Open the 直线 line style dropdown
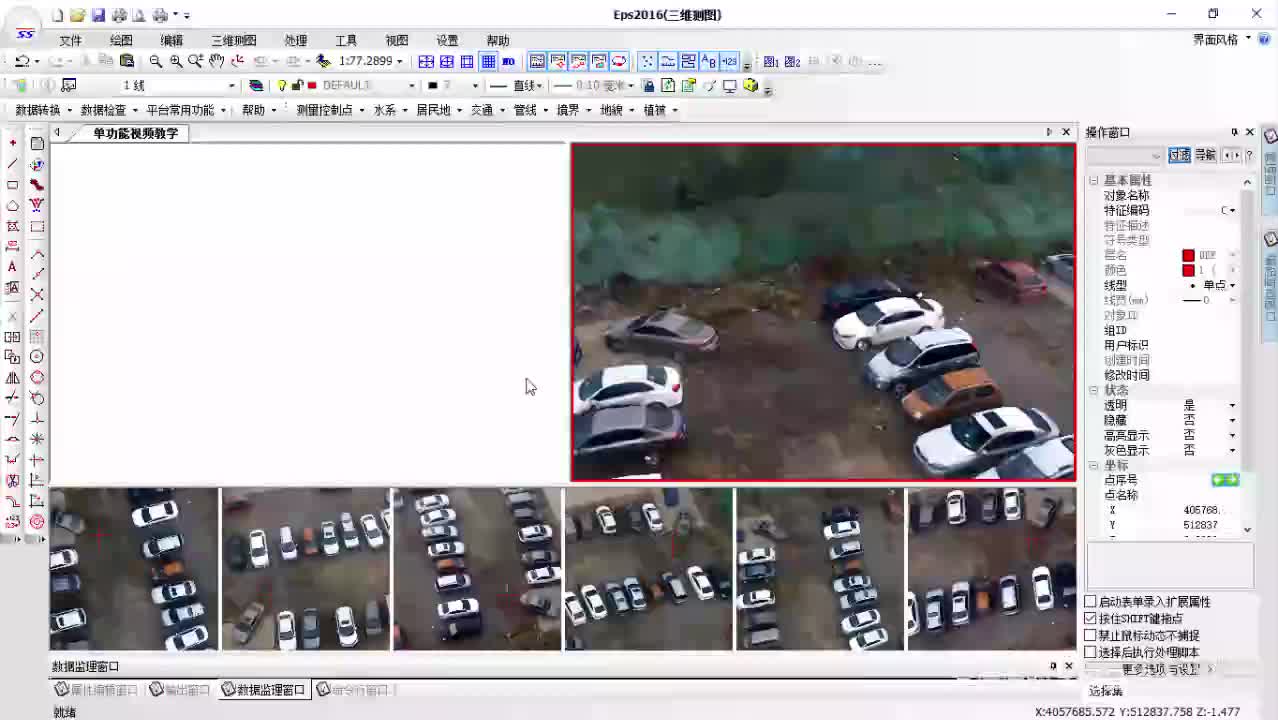Viewport: 1278px width, 720px height. pyautogui.click(x=540, y=86)
